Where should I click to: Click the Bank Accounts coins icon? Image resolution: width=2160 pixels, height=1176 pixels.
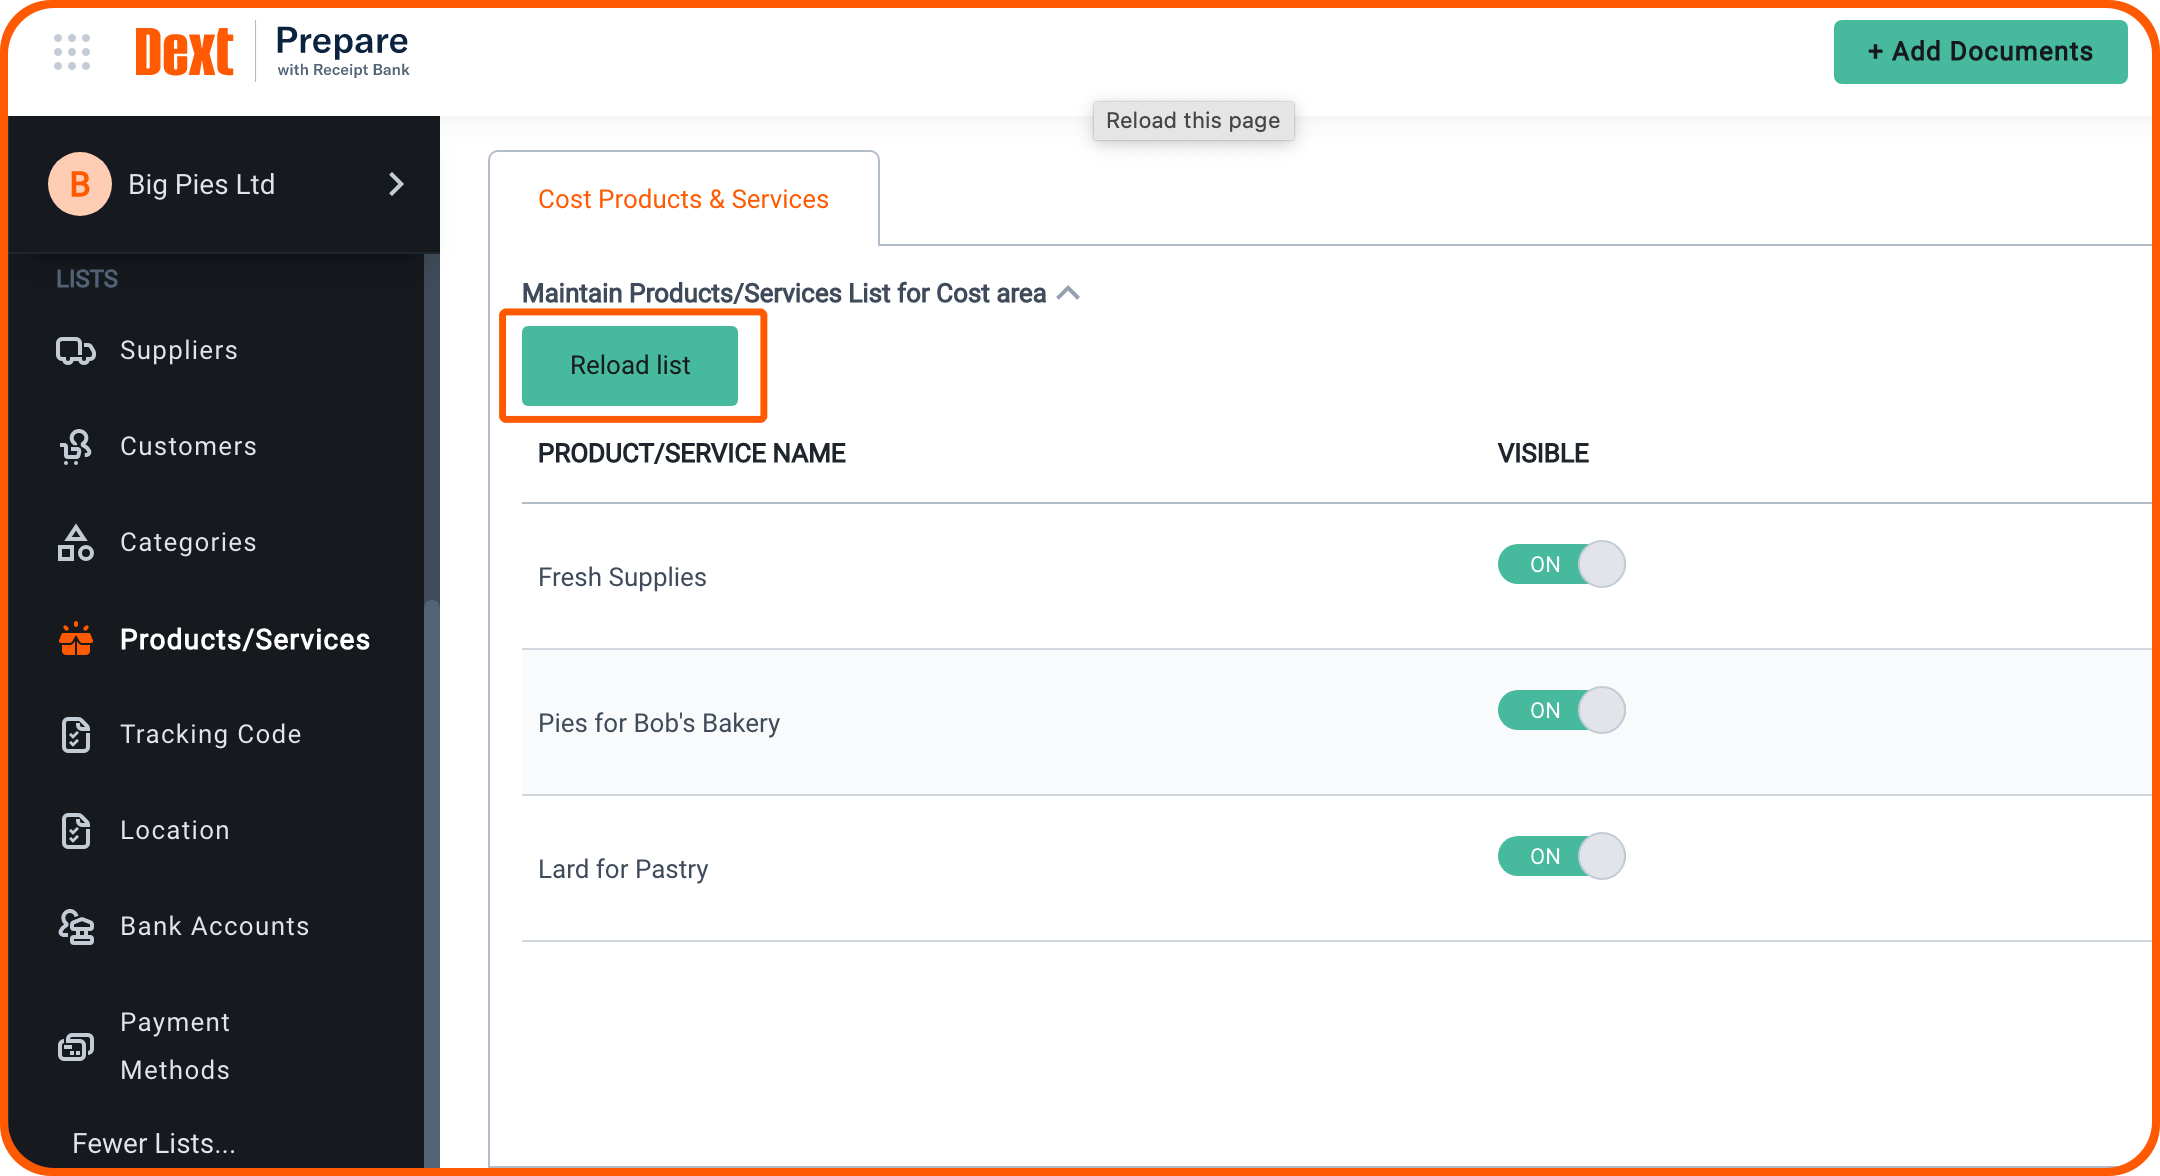point(76,927)
